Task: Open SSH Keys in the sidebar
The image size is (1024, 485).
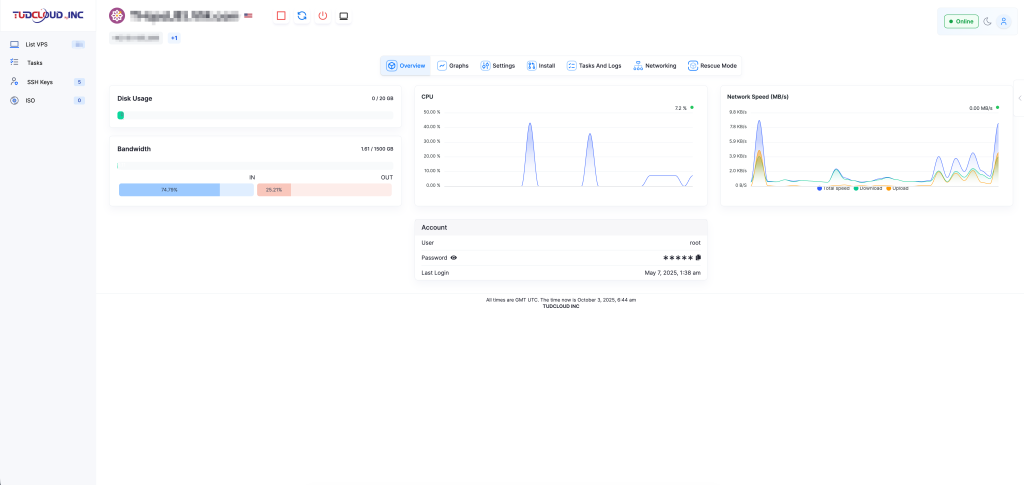Action: point(40,82)
